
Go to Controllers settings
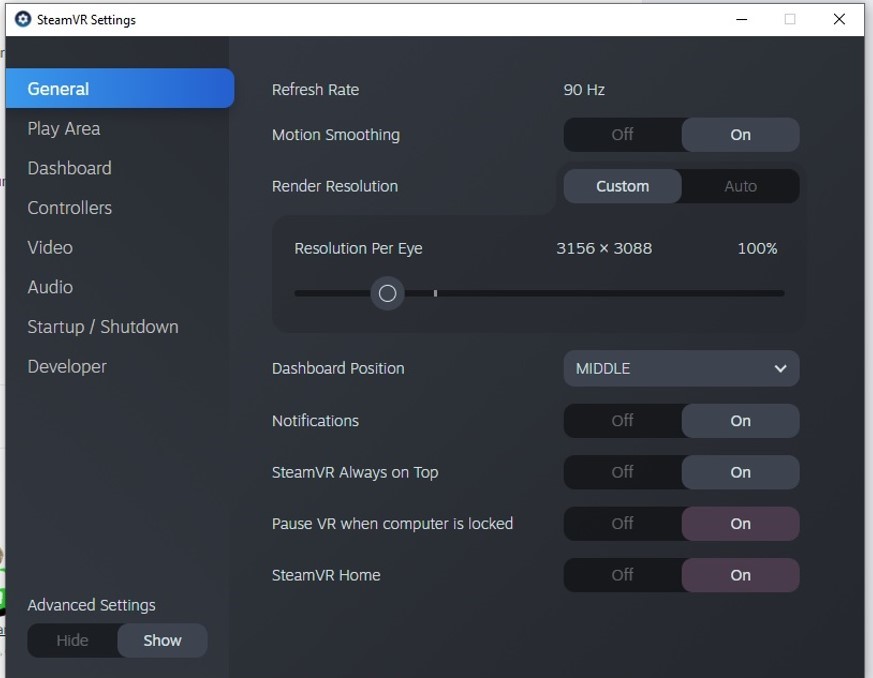[70, 208]
